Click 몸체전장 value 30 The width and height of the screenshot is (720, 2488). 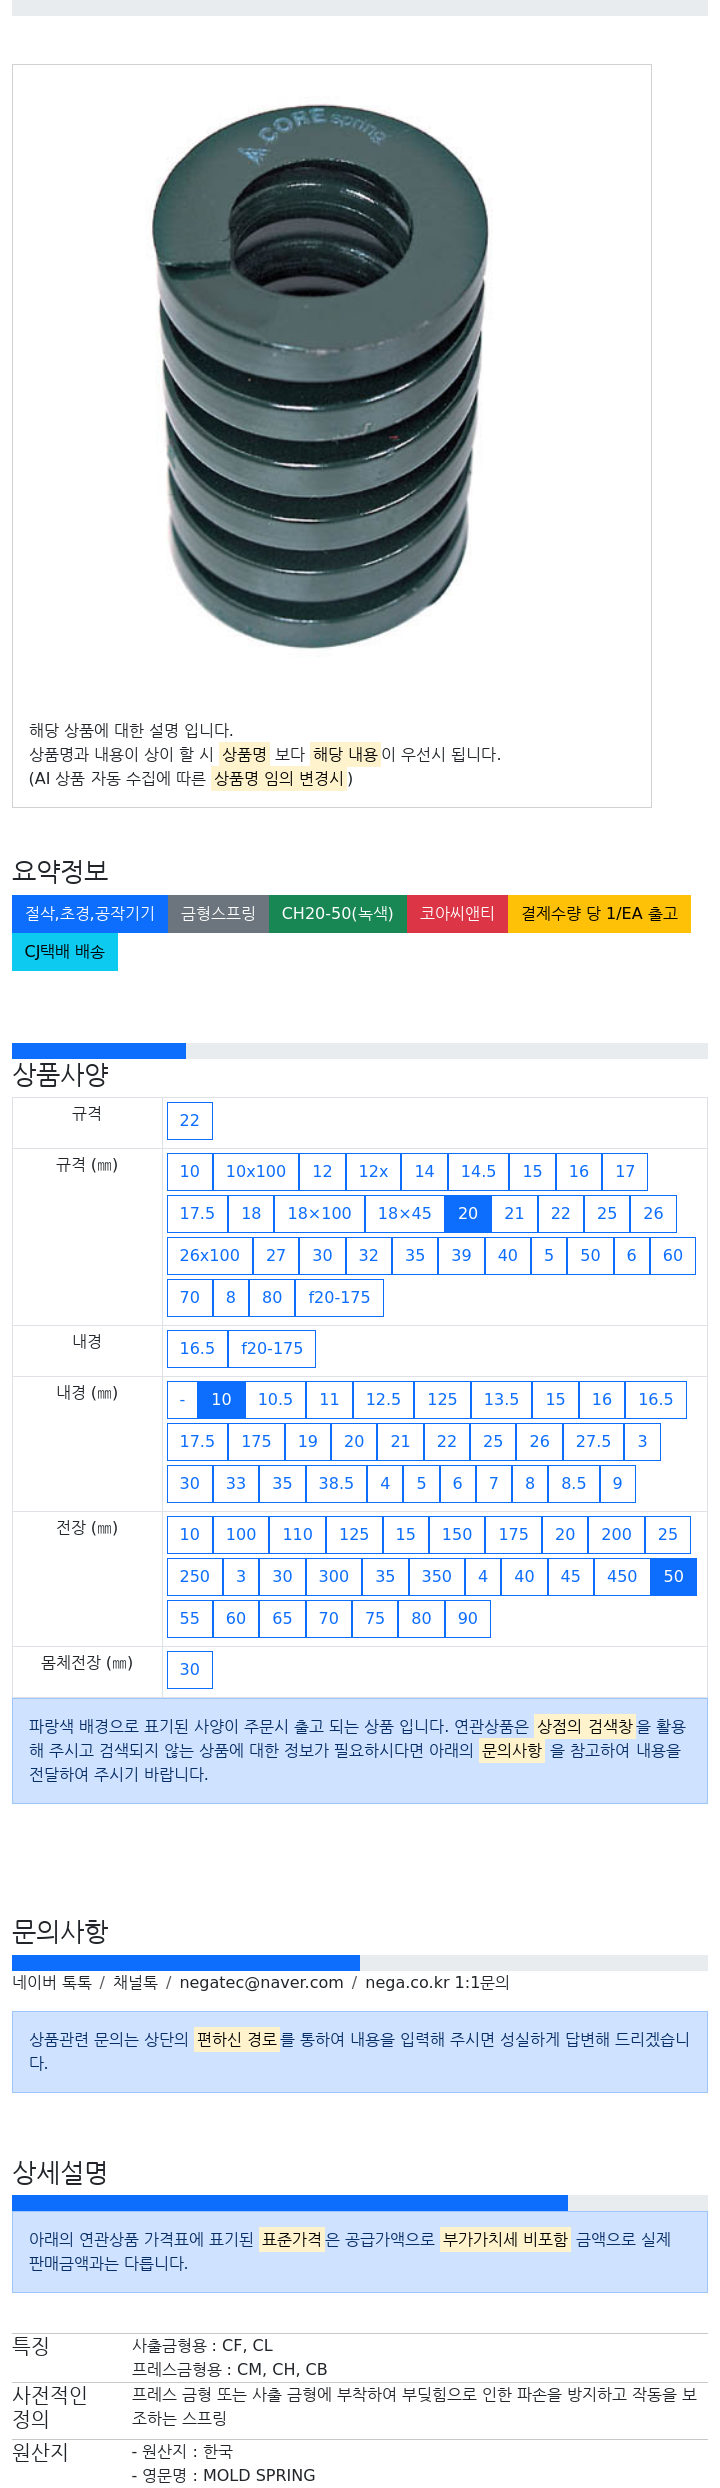(190, 1670)
